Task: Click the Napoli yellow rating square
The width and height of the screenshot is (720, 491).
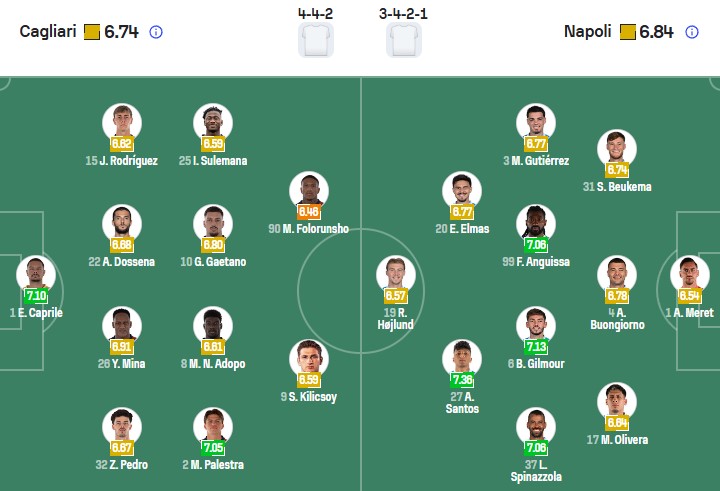Action: click(628, 32)
